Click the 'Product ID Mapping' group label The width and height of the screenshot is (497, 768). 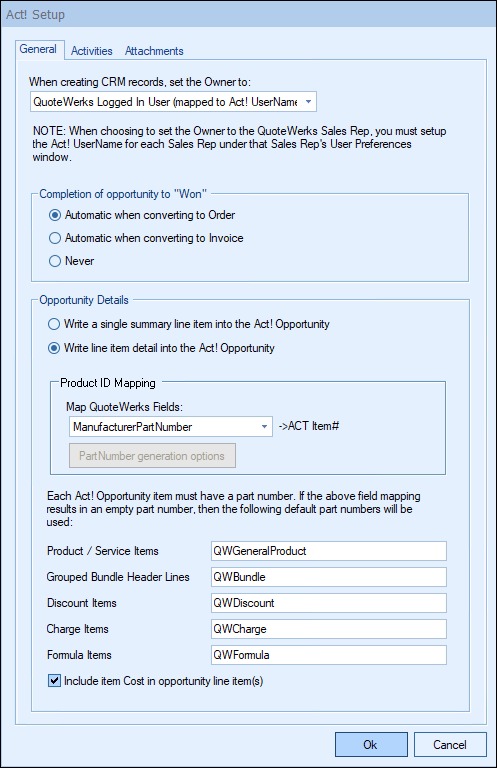[x=108, y=383]
